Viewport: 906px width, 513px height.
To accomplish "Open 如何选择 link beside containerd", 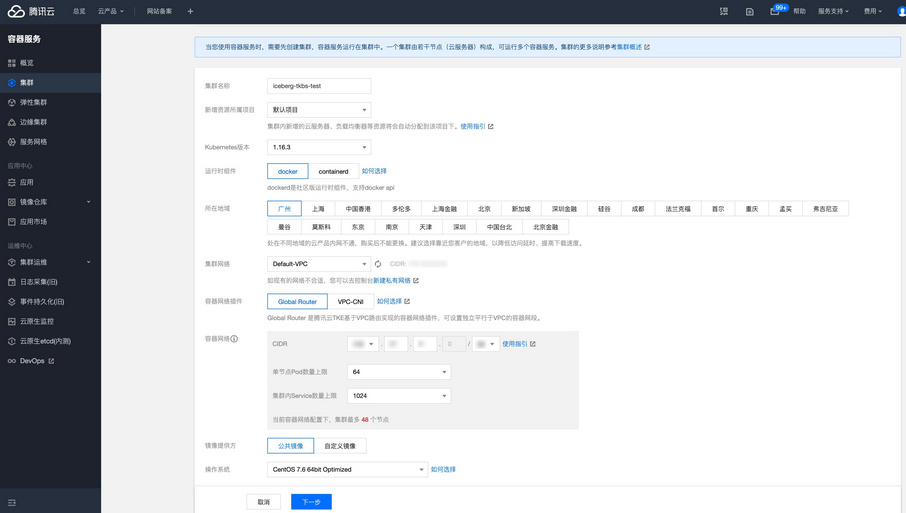I will [x=374, y=171].
